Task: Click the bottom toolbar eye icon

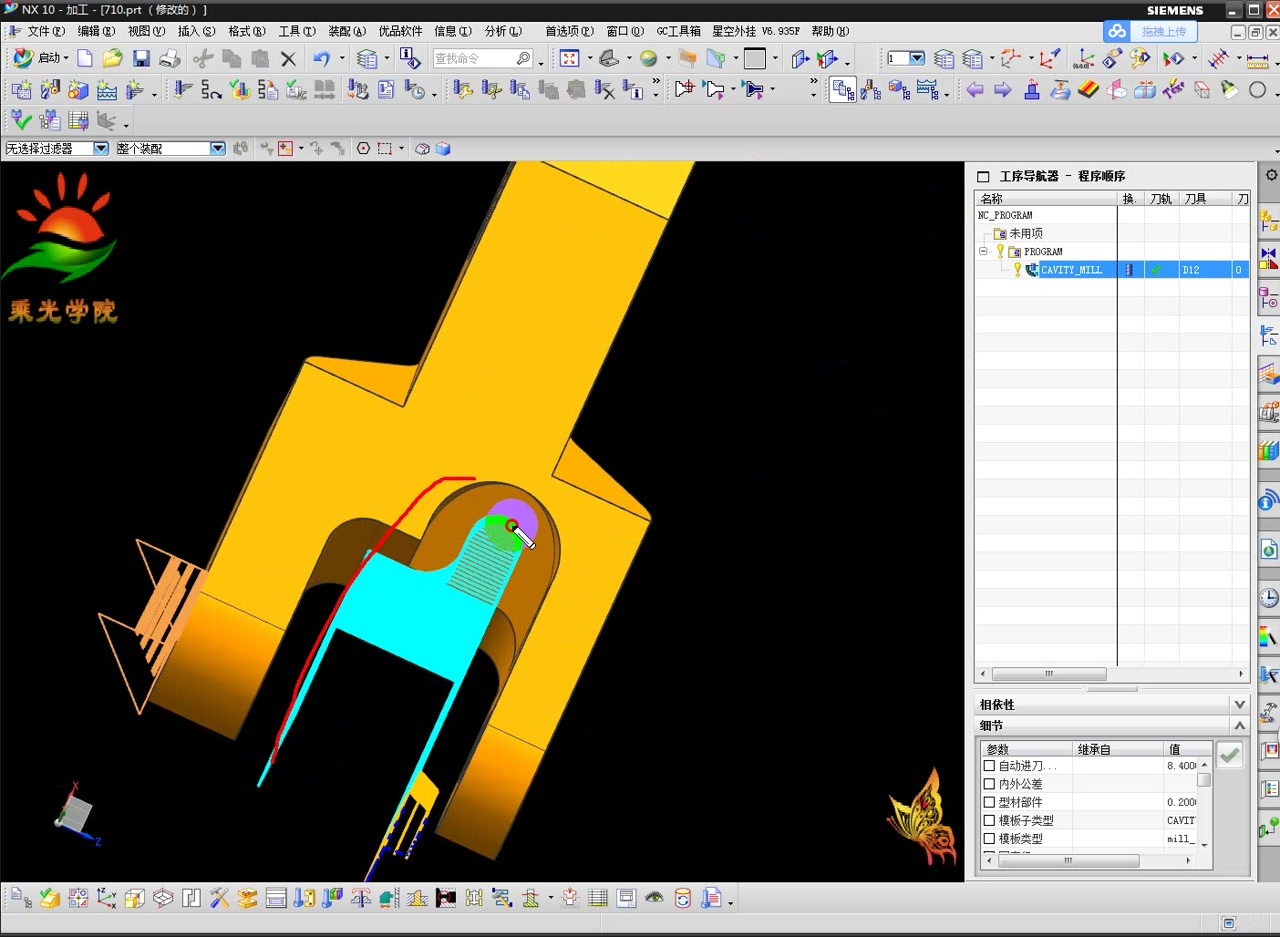Action: tap(654, 898)
